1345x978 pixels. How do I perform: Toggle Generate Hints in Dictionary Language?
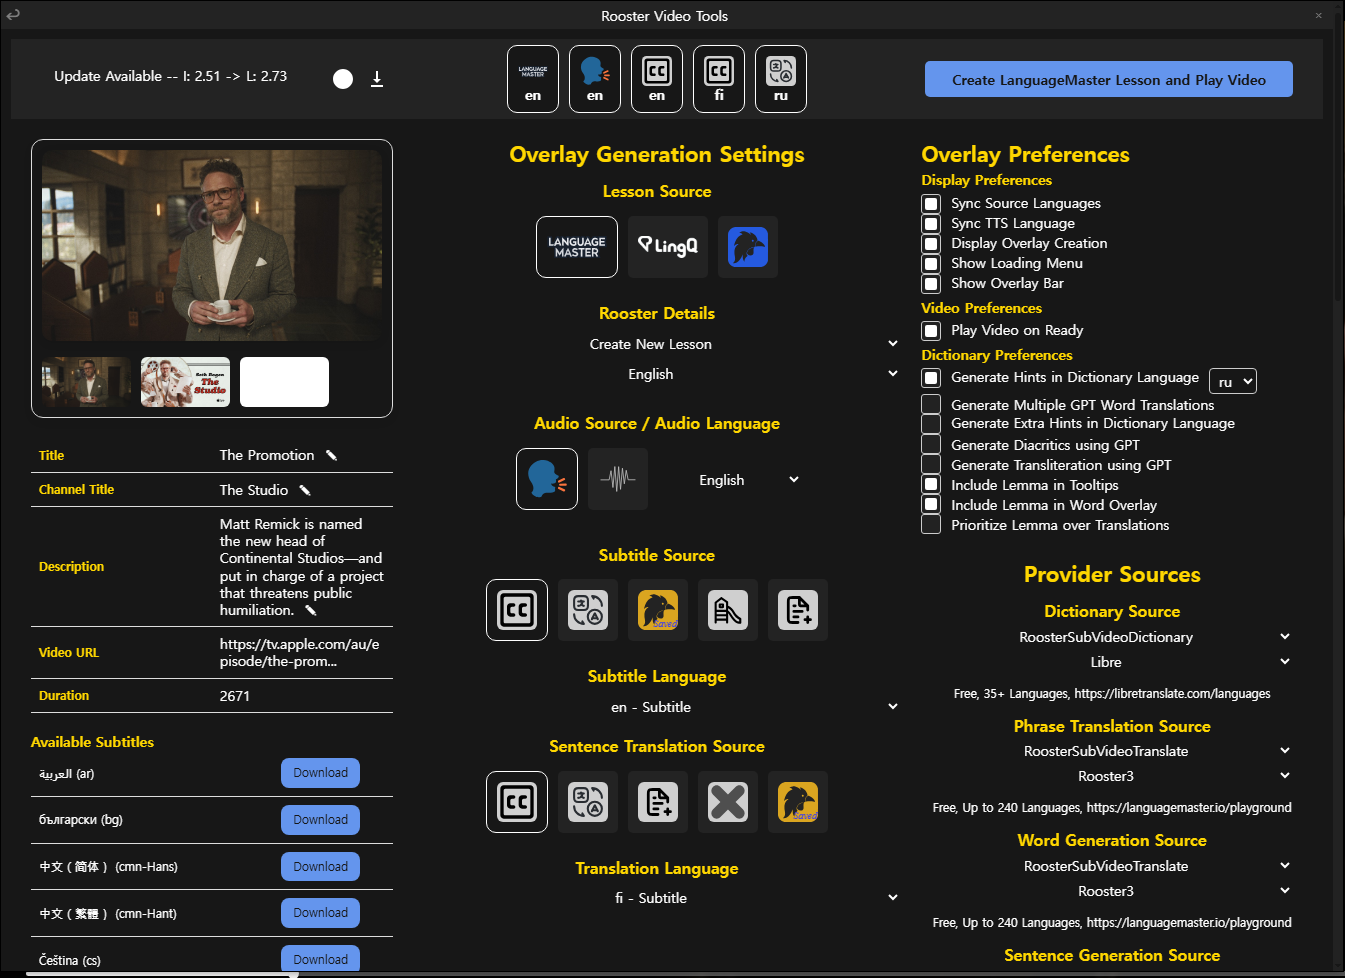[x=931, y=378]
